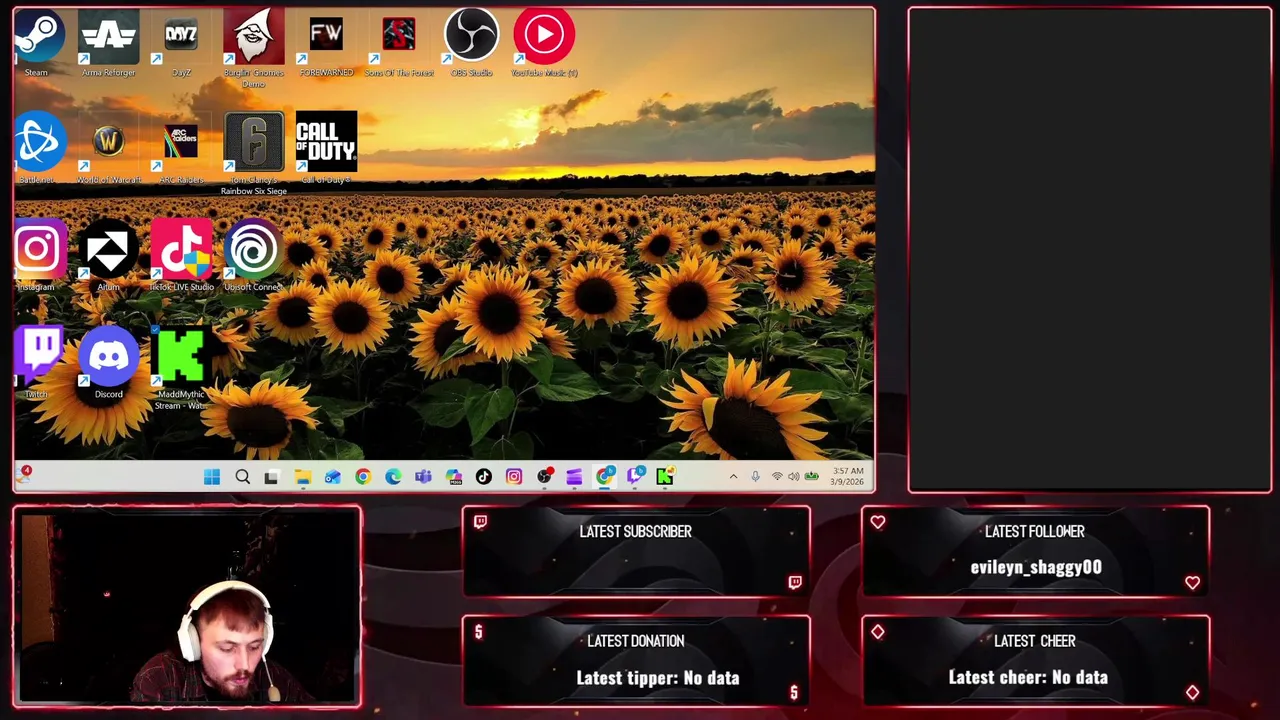Screen dimensions: 1280x720
Task: Select the DayZ desktop icon
Action: (x=181, y=42)
